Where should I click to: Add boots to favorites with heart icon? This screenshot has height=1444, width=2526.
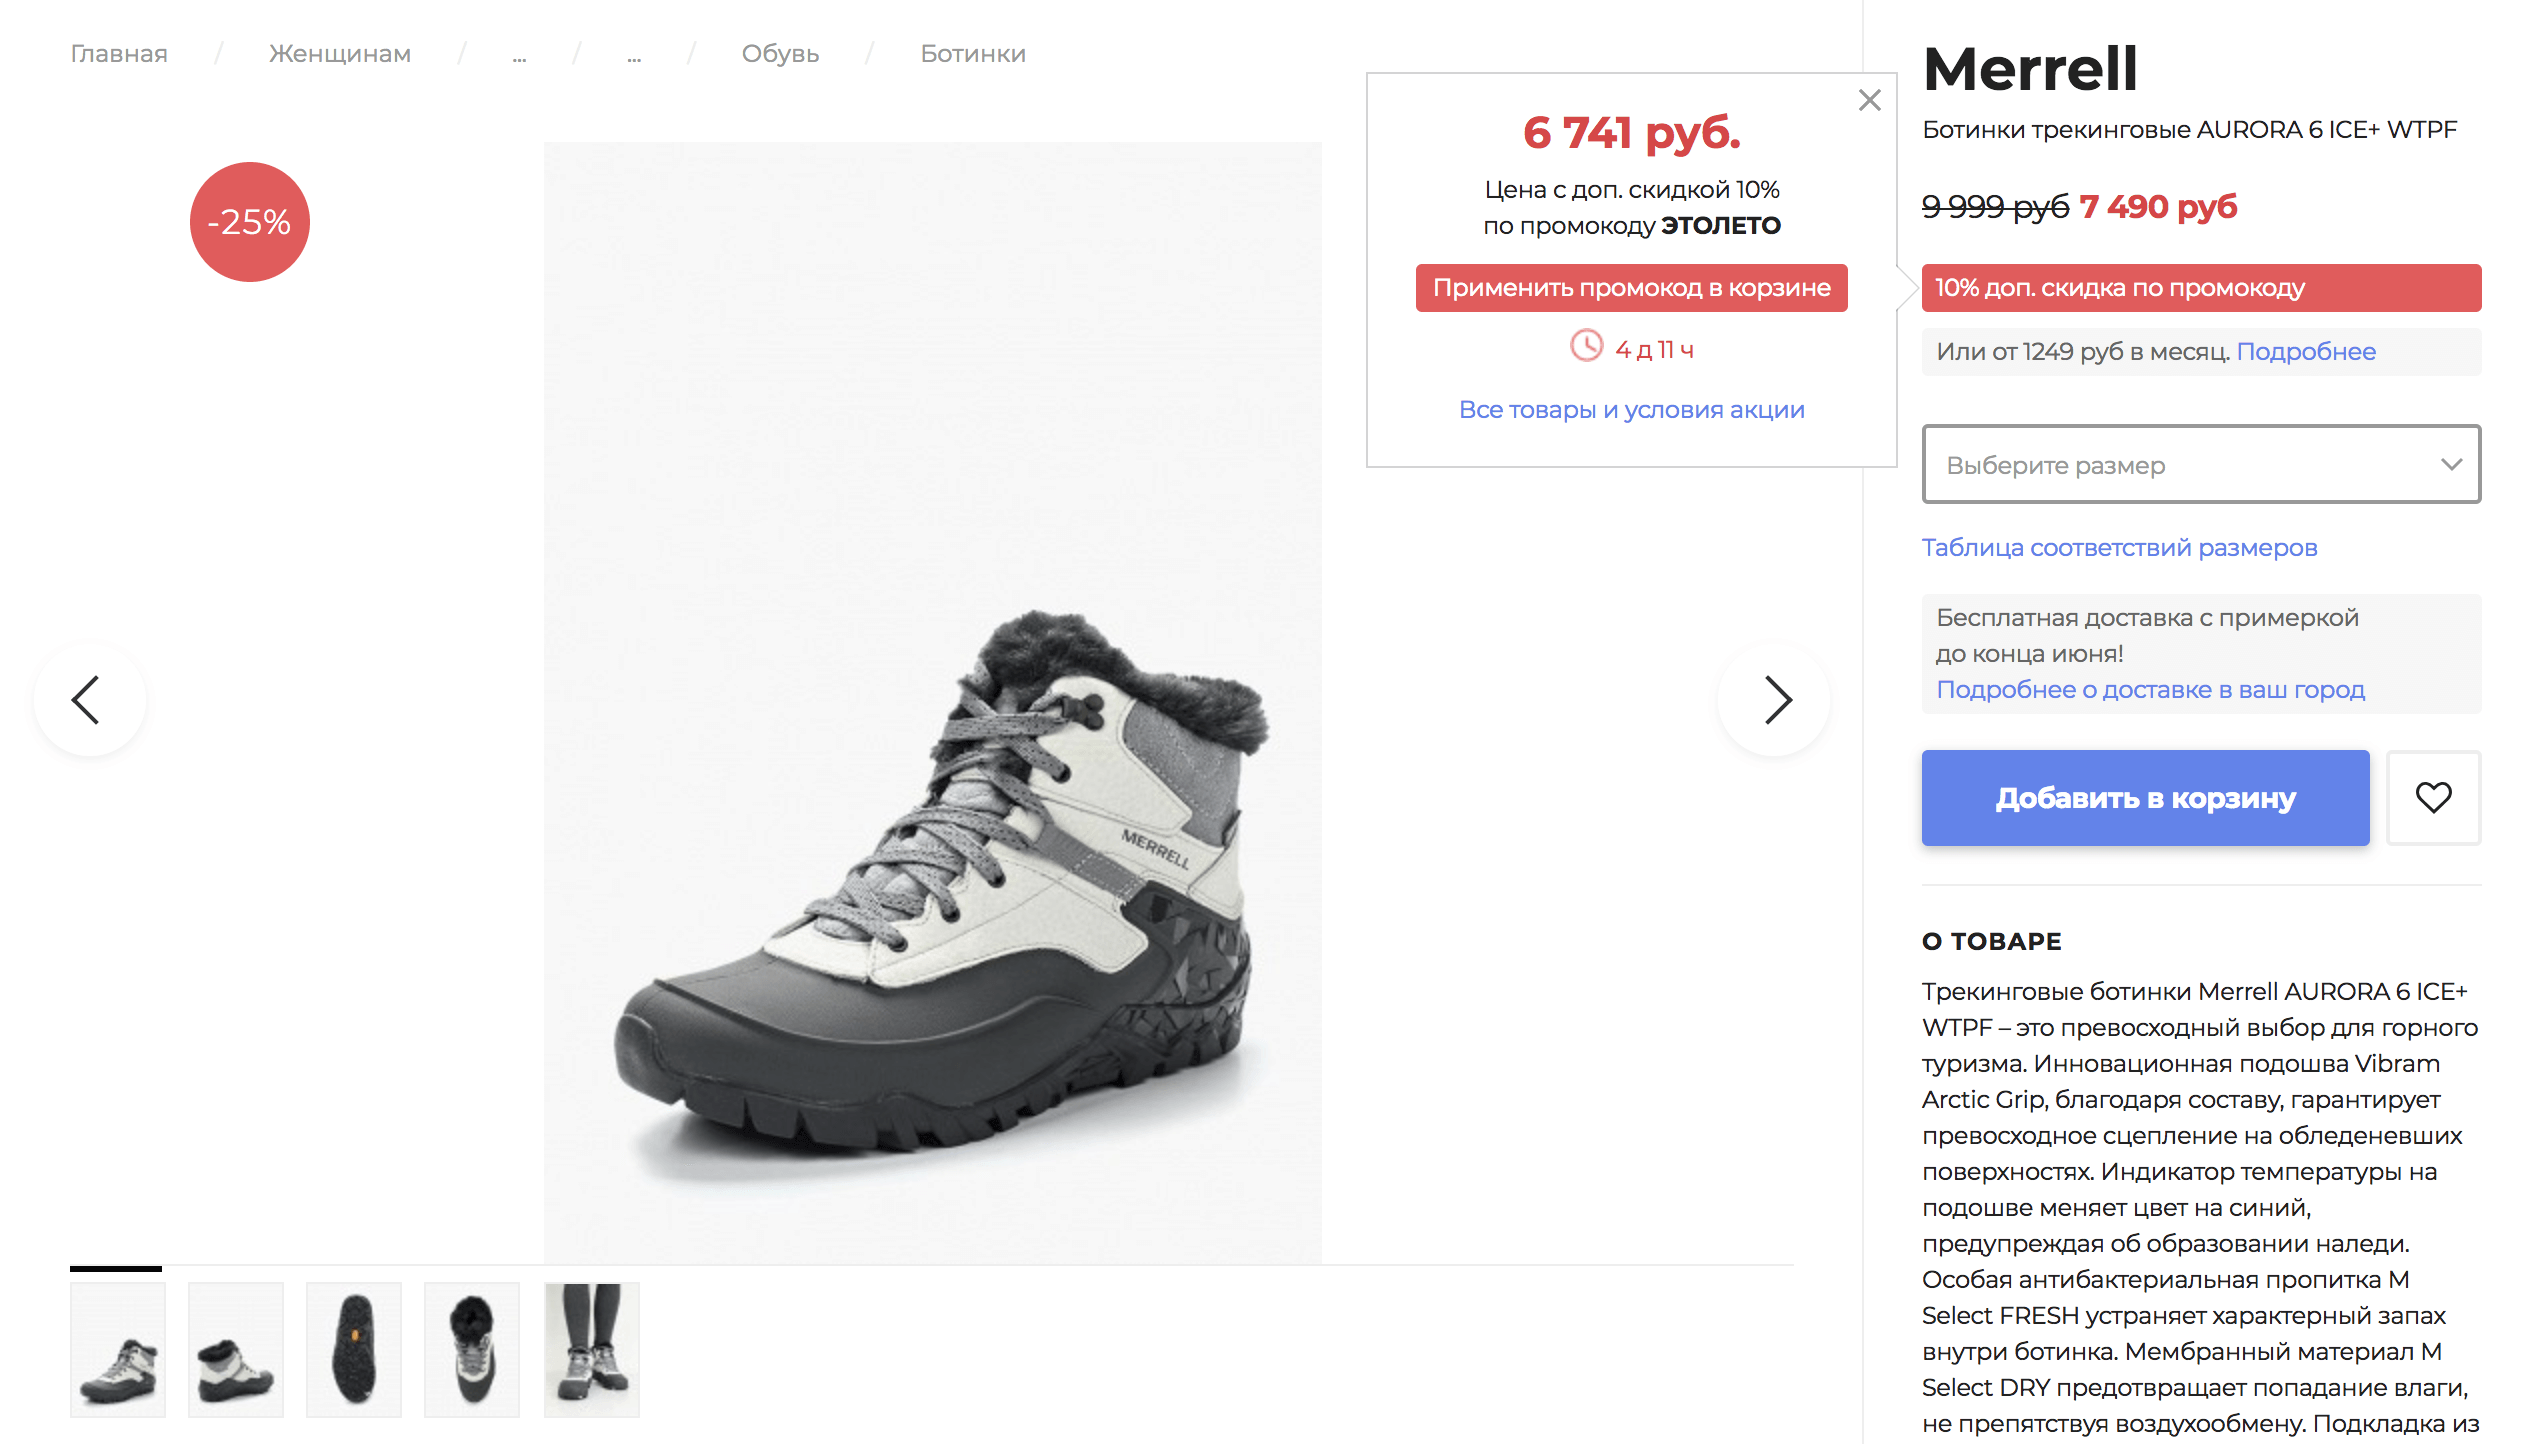pos(2433,797)
